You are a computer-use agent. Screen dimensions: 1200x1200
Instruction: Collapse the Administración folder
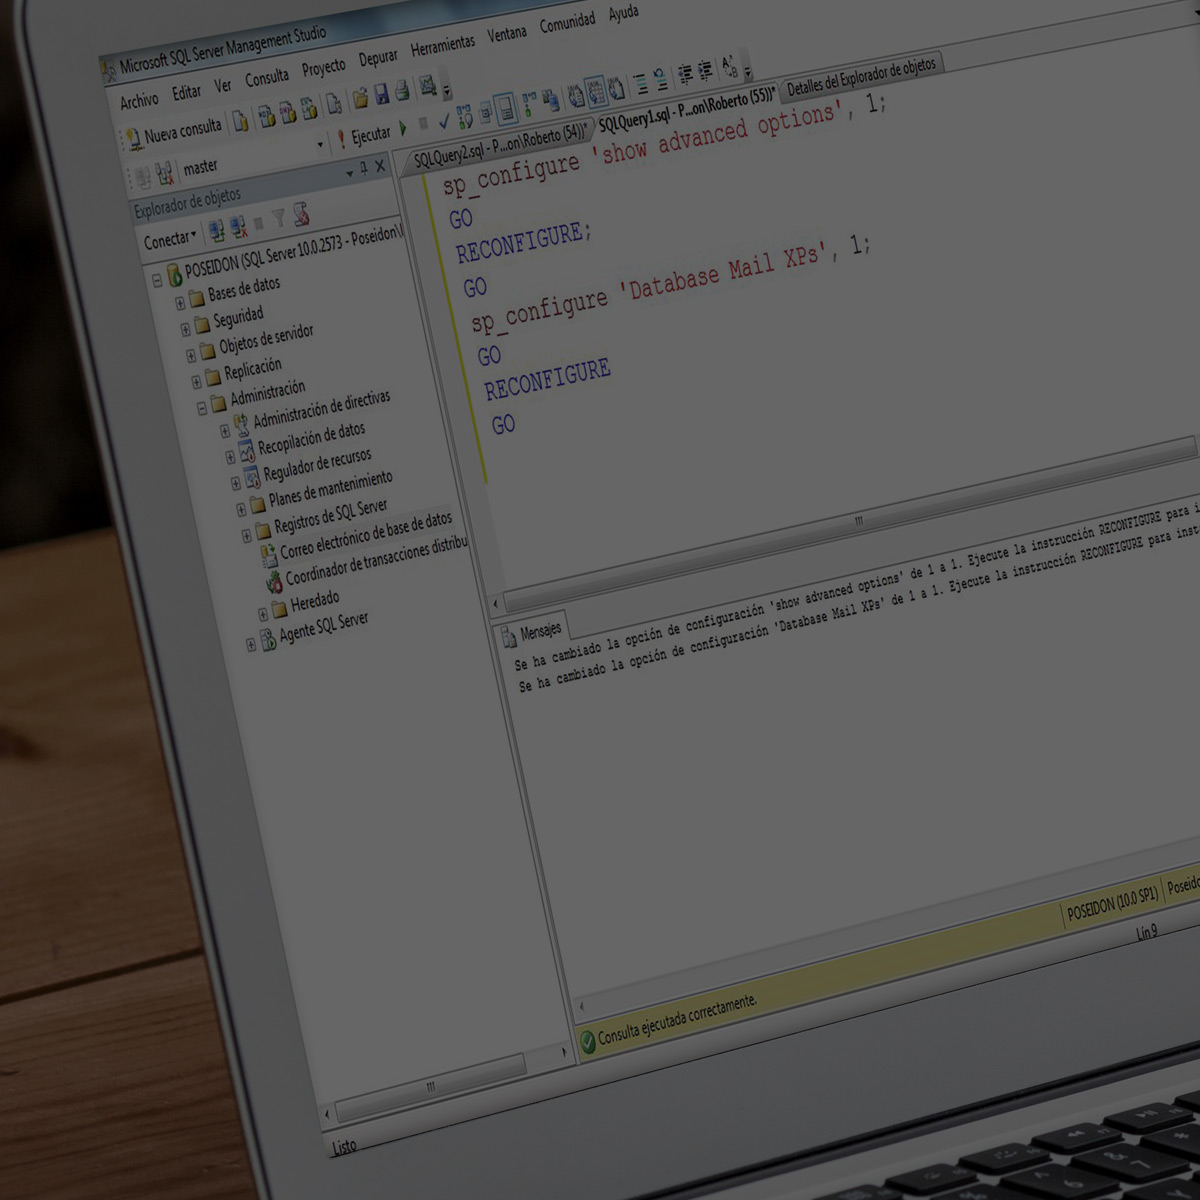202,407
